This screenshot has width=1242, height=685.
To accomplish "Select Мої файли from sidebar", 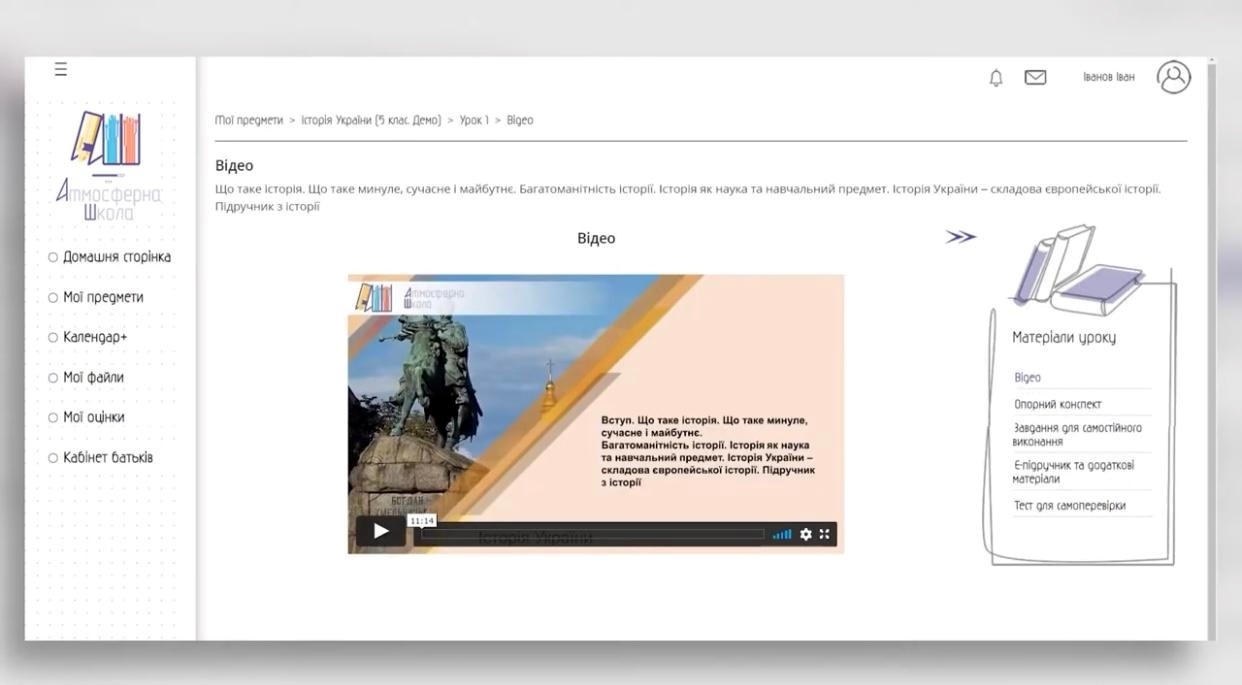I will pyautogui.click(x=93, y=377).
